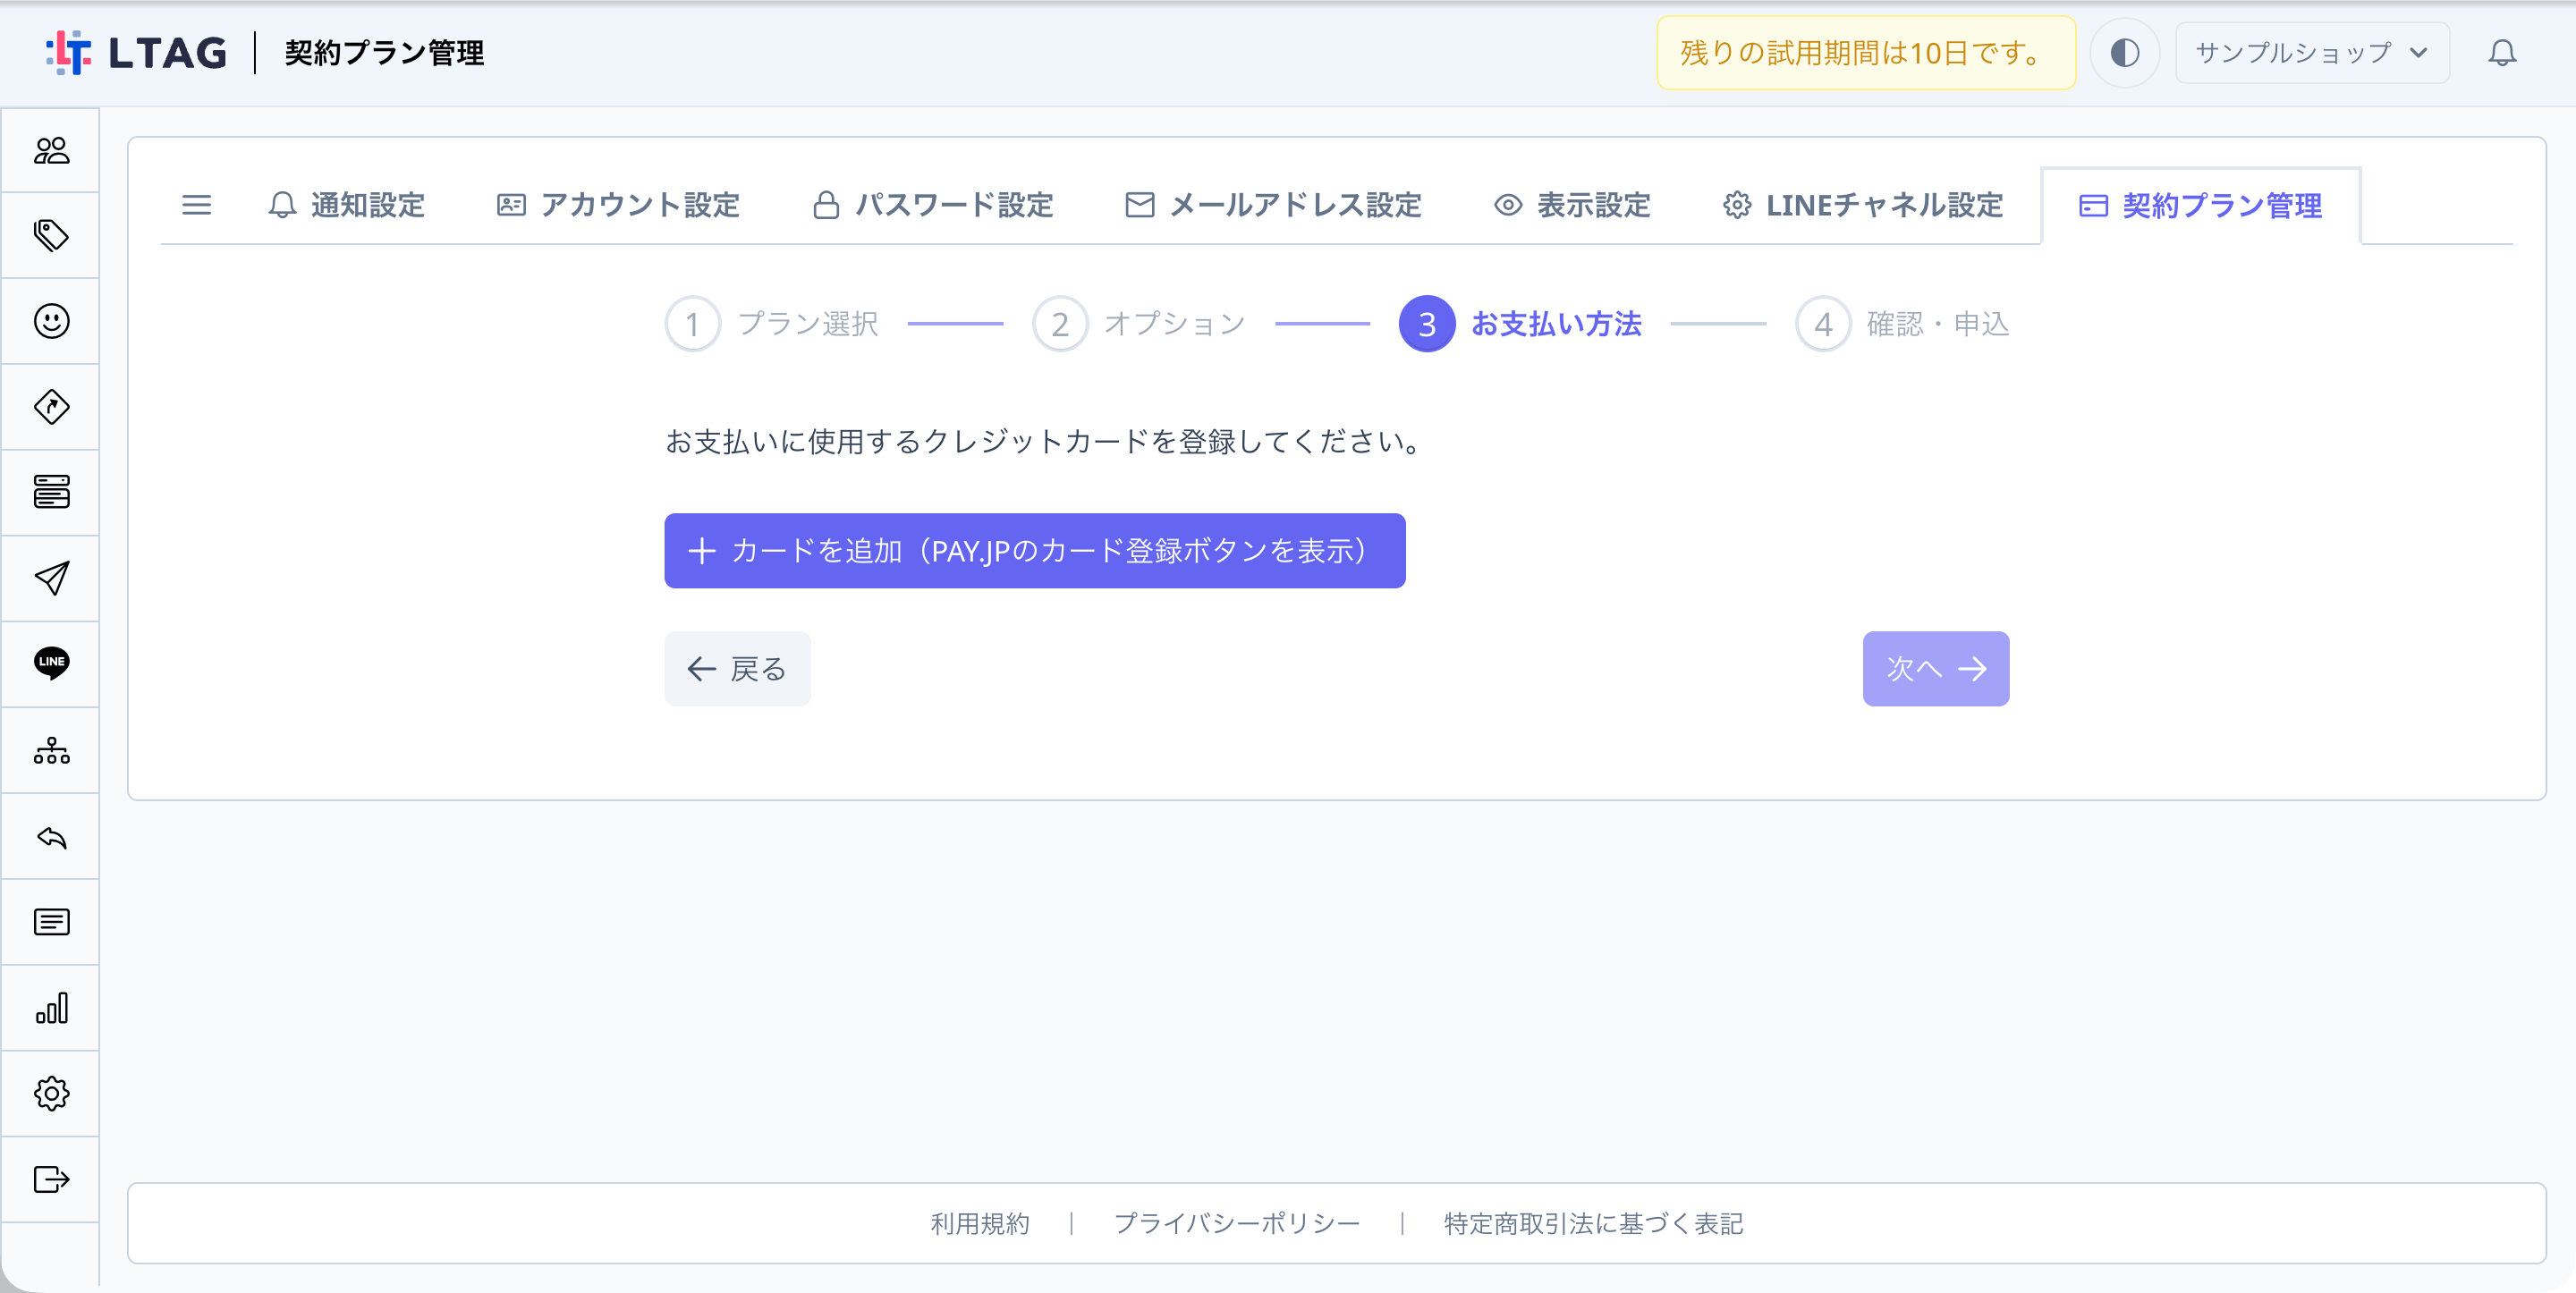Image resolution: width=2576 pixels, height=1293 pixels.
Task: Go to step 2 オプション
Action: [x=1139, y=324]
